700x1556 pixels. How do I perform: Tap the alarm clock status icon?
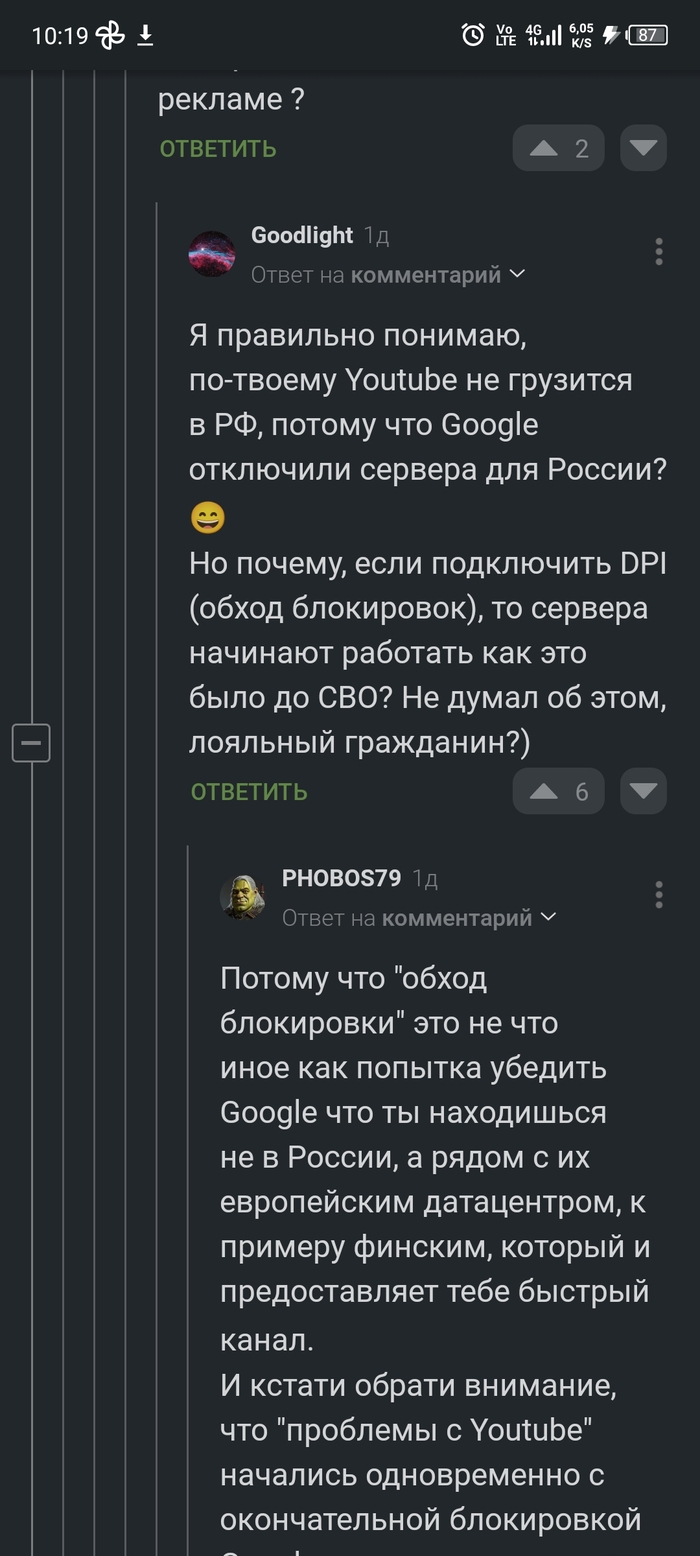tap(472, 36)
